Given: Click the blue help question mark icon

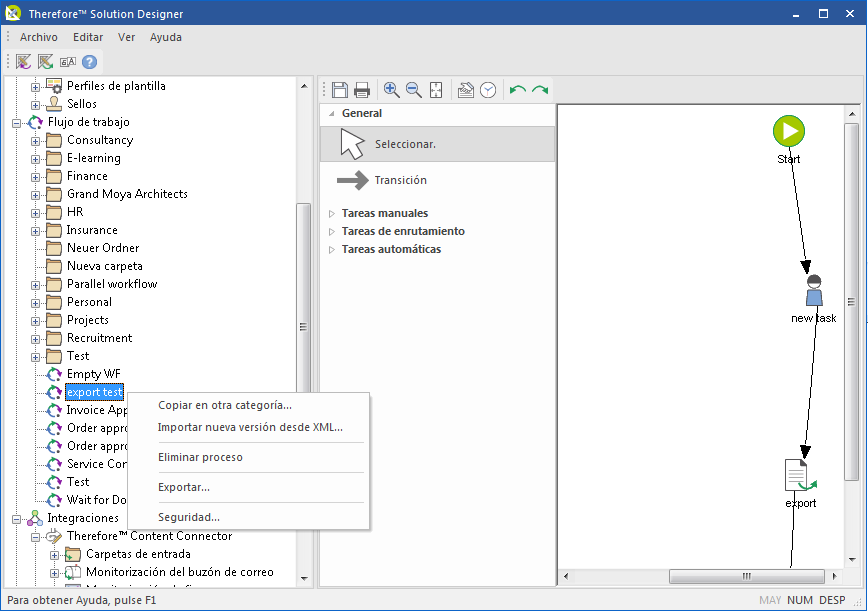Looking at the screenshot, I should [x=89, y=62].
